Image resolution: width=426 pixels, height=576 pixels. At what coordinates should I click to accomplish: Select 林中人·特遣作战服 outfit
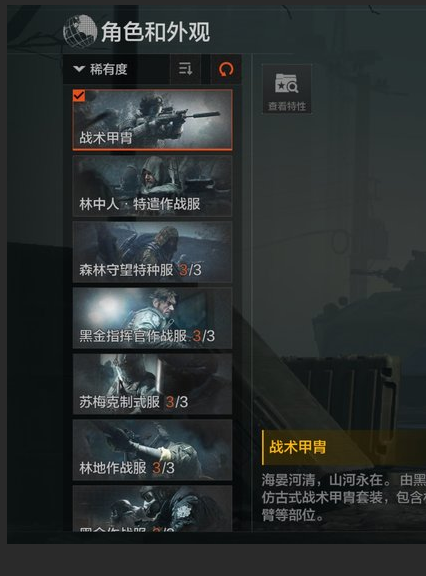[x=152, y=186]
